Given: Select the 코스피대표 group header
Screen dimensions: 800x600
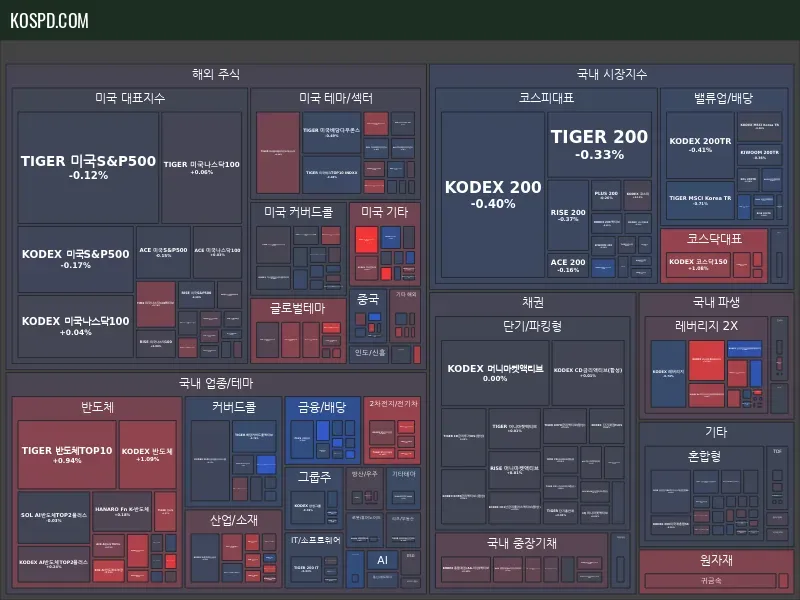Looking at the screenshot, I should [x=546, y=98].
